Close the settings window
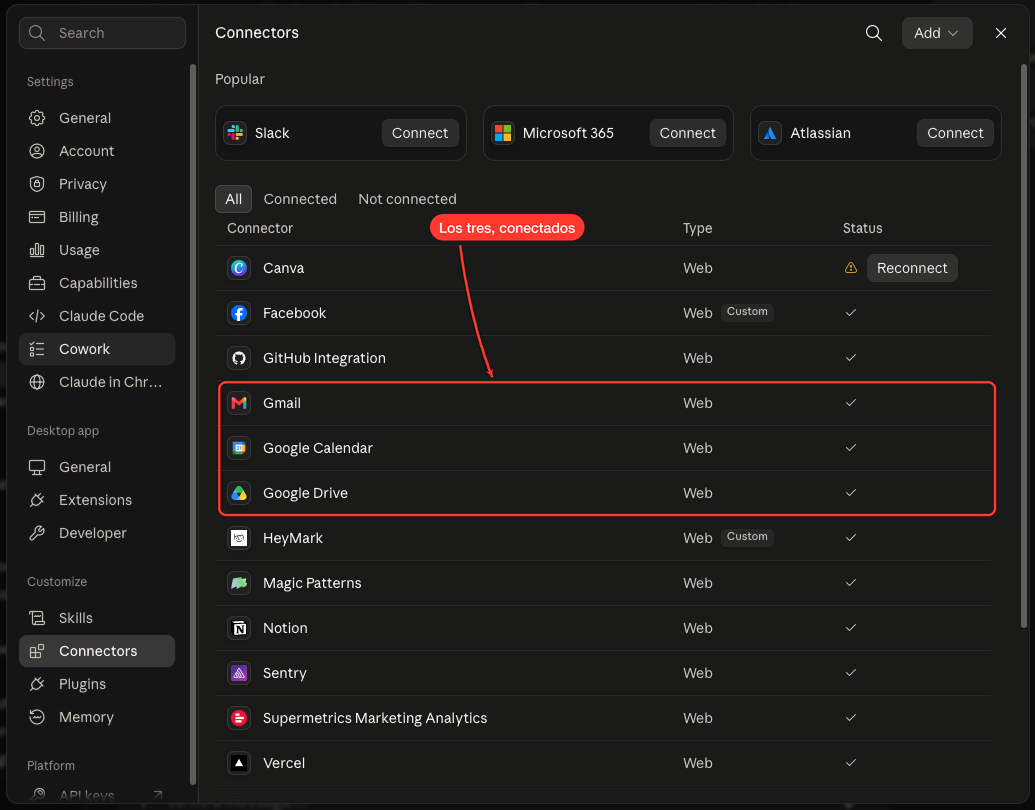This screenshot has width=1035, height=810. click(x=1001, y=33)
